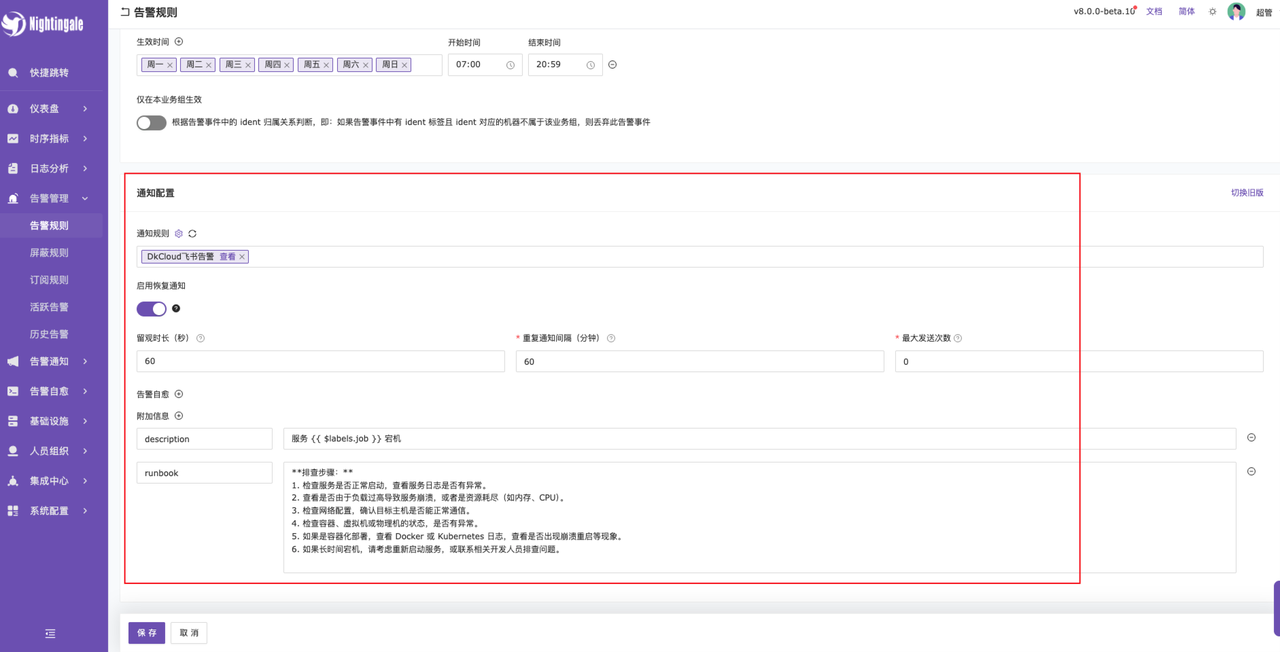Go to 活跃告警 in the sidebar

click(49, 307)
